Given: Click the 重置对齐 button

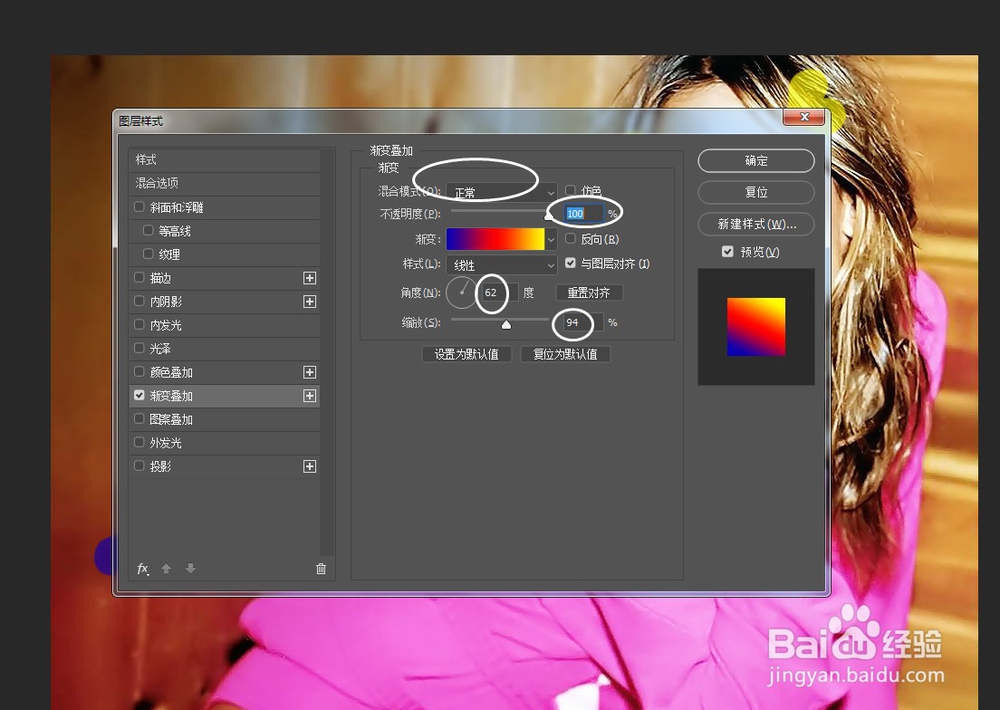Looking at the screenshot, I should 589,293.
